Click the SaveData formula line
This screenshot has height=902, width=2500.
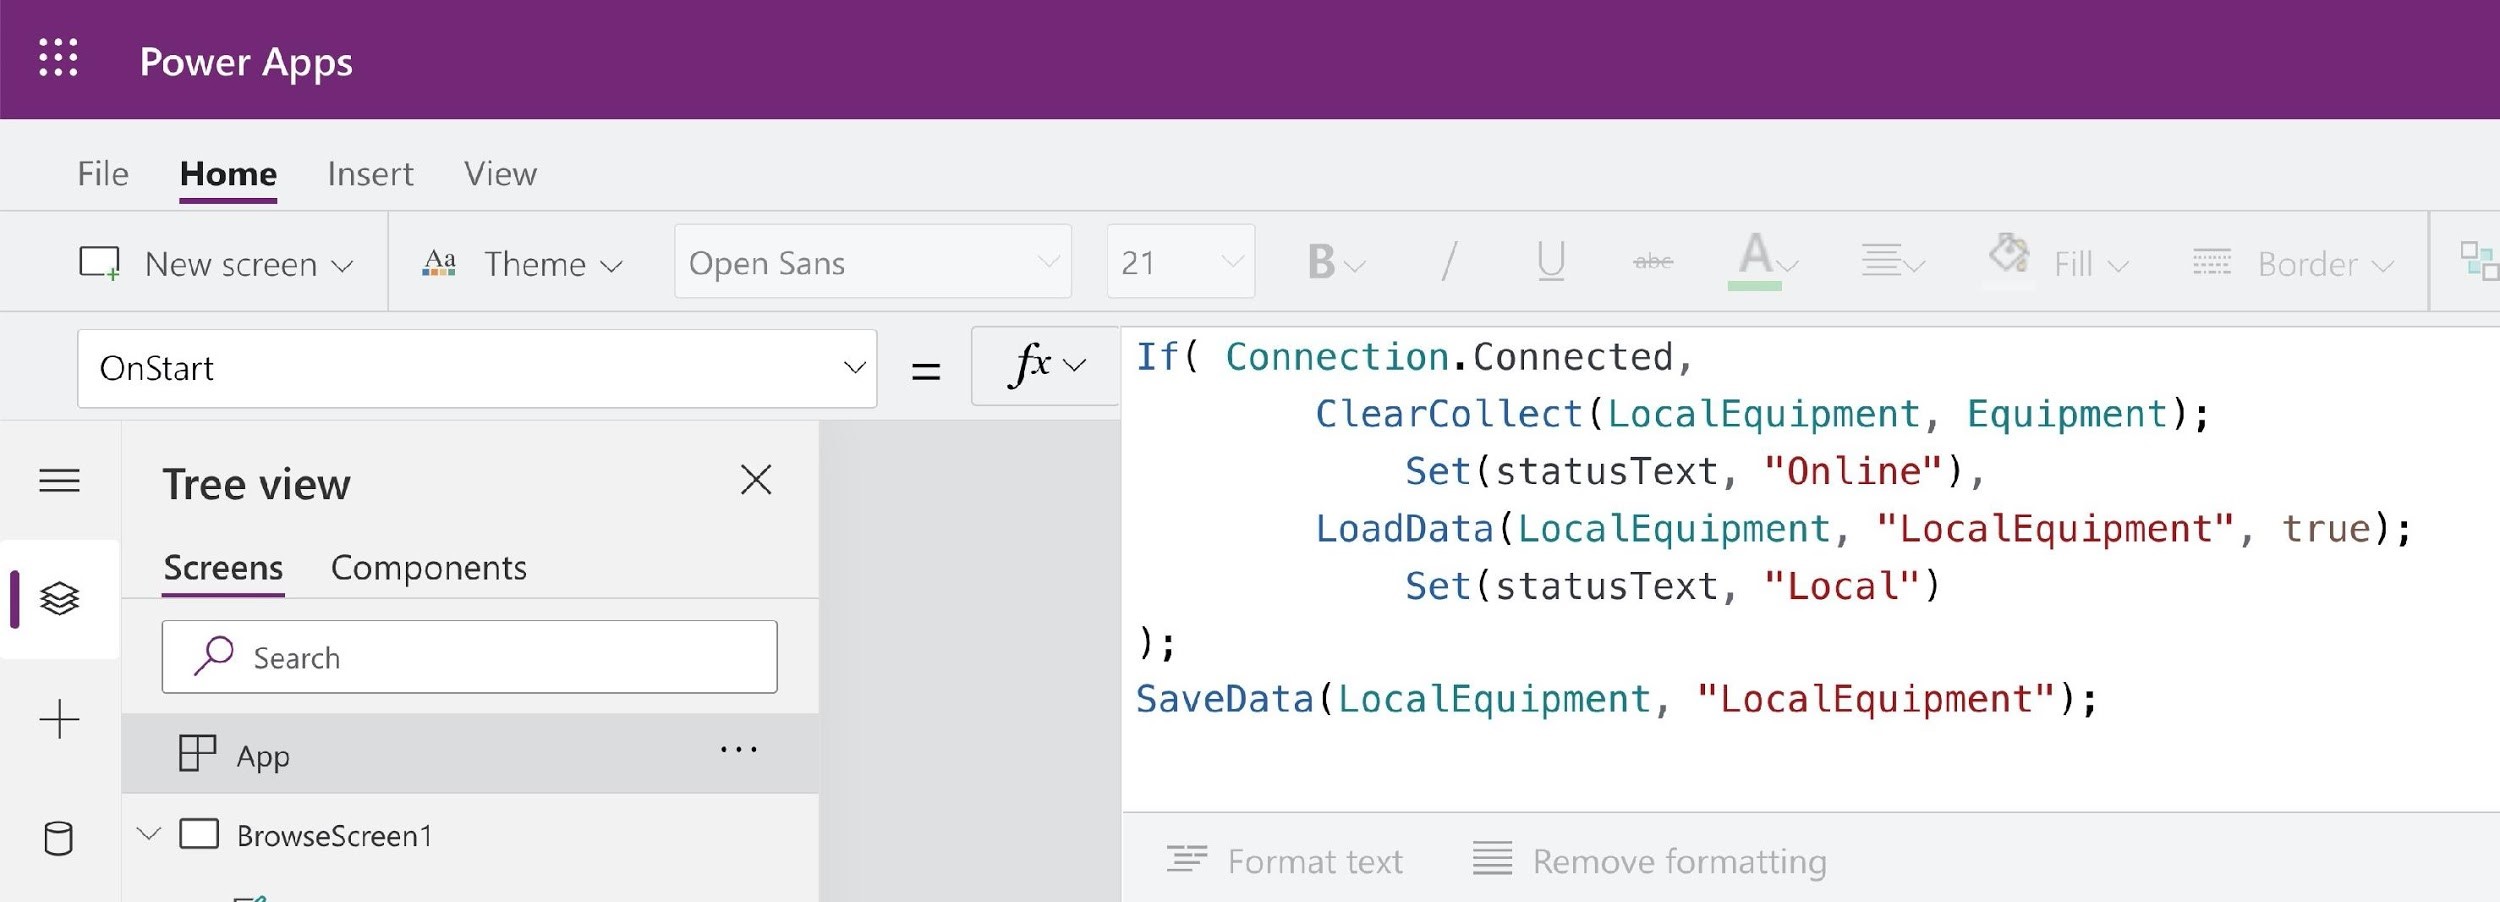click(x=1616, y=699)
